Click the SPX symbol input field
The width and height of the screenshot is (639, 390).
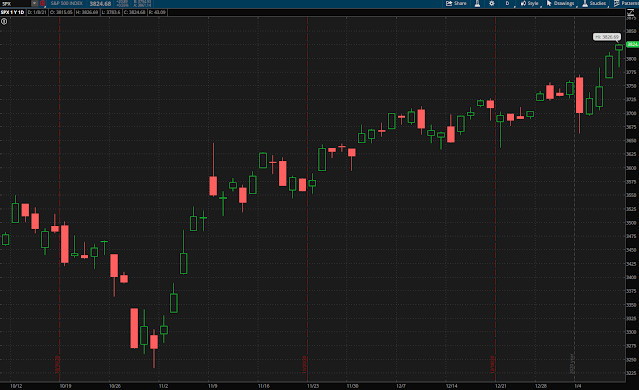15,4
